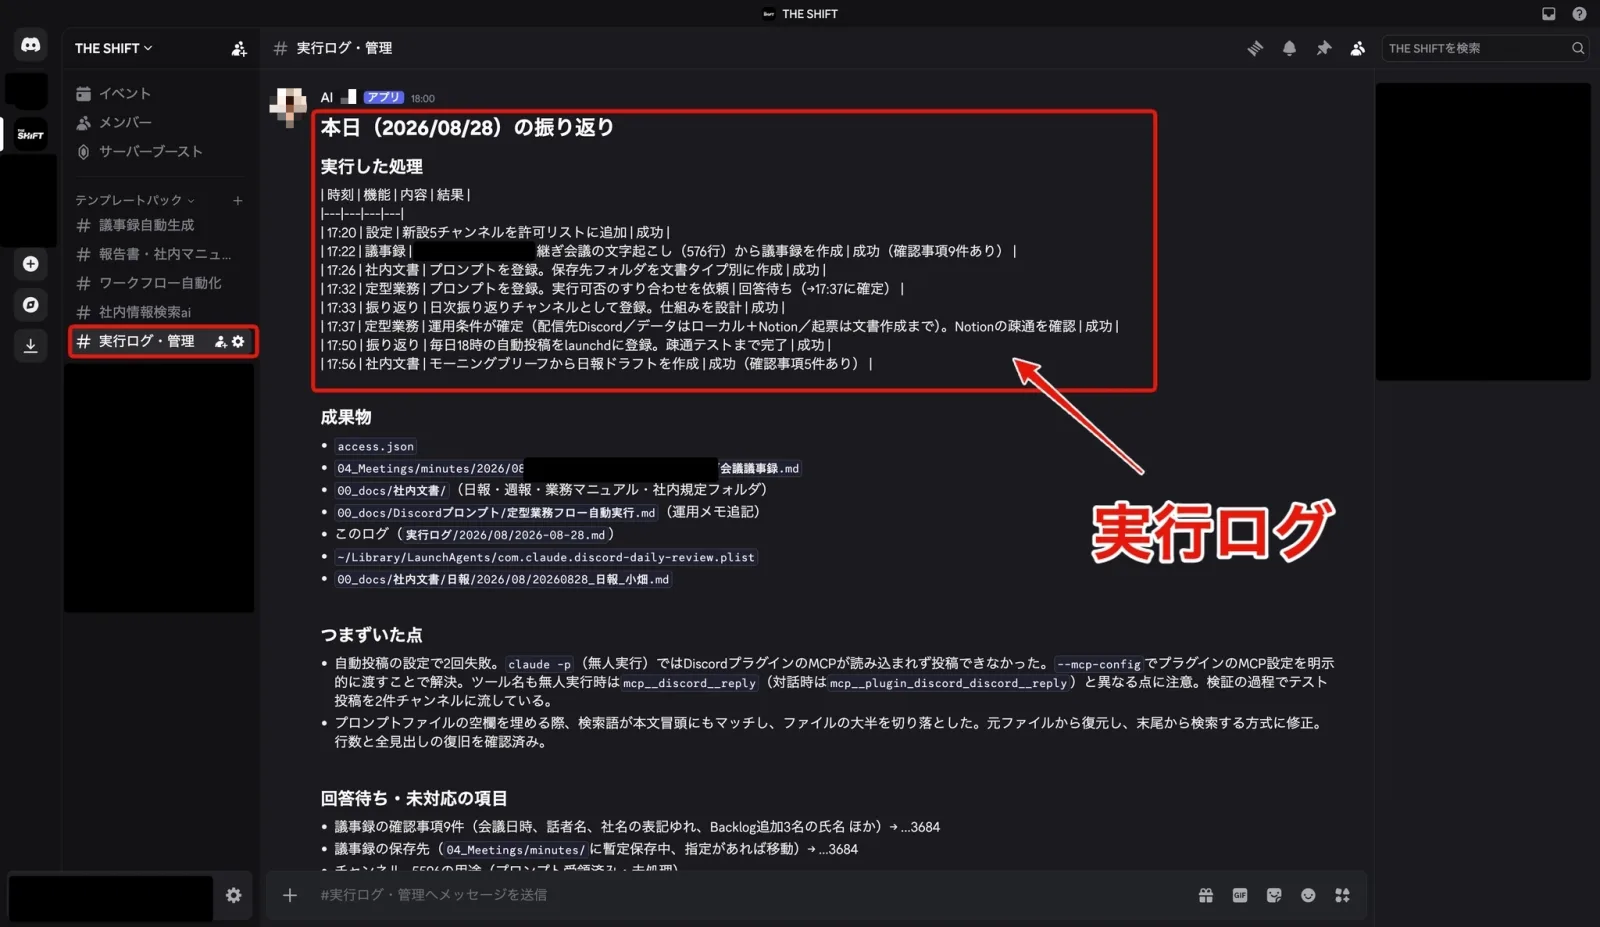Select 実行ログ・管理 channel in sidebar
The height and width of the screenshot is (927, 1600).
[146, 341]
